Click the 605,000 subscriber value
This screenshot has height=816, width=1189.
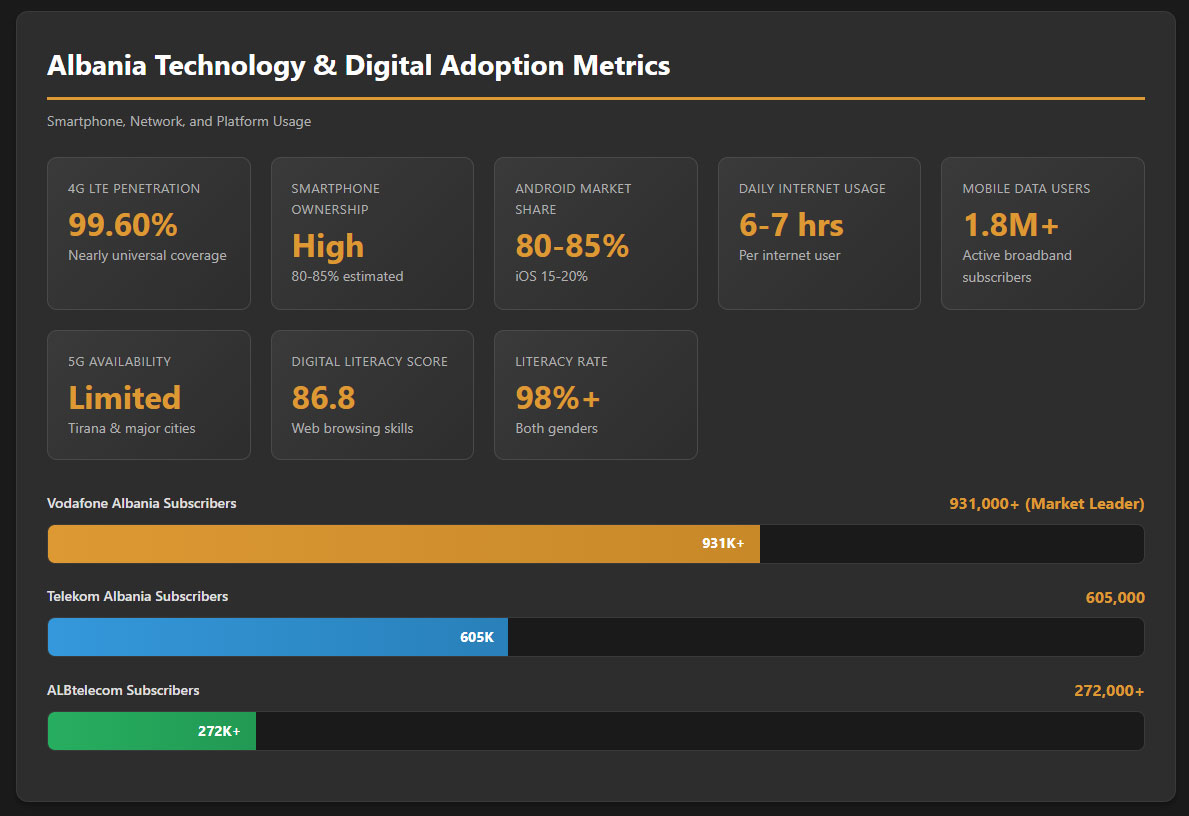(x=1114, y=598)
